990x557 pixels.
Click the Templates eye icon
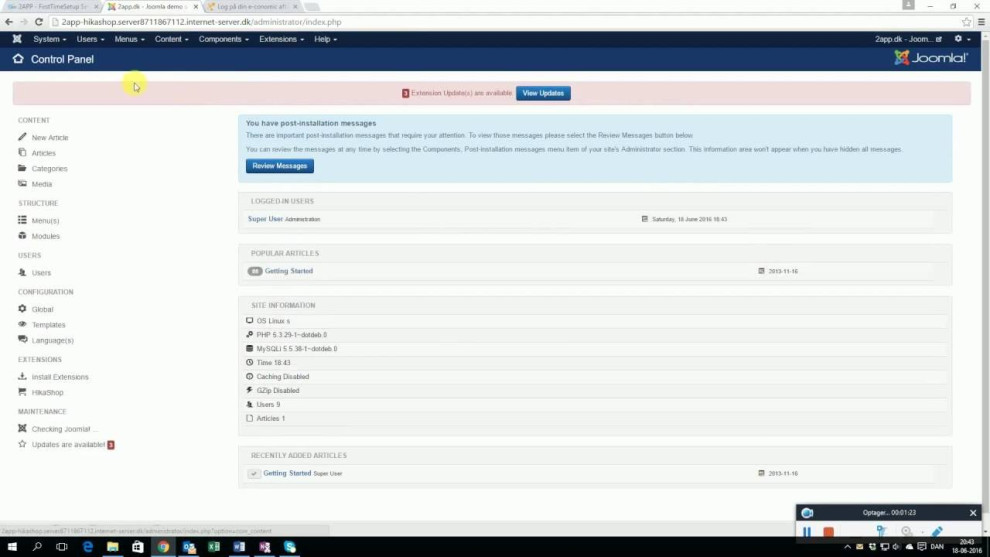[22, 325]
